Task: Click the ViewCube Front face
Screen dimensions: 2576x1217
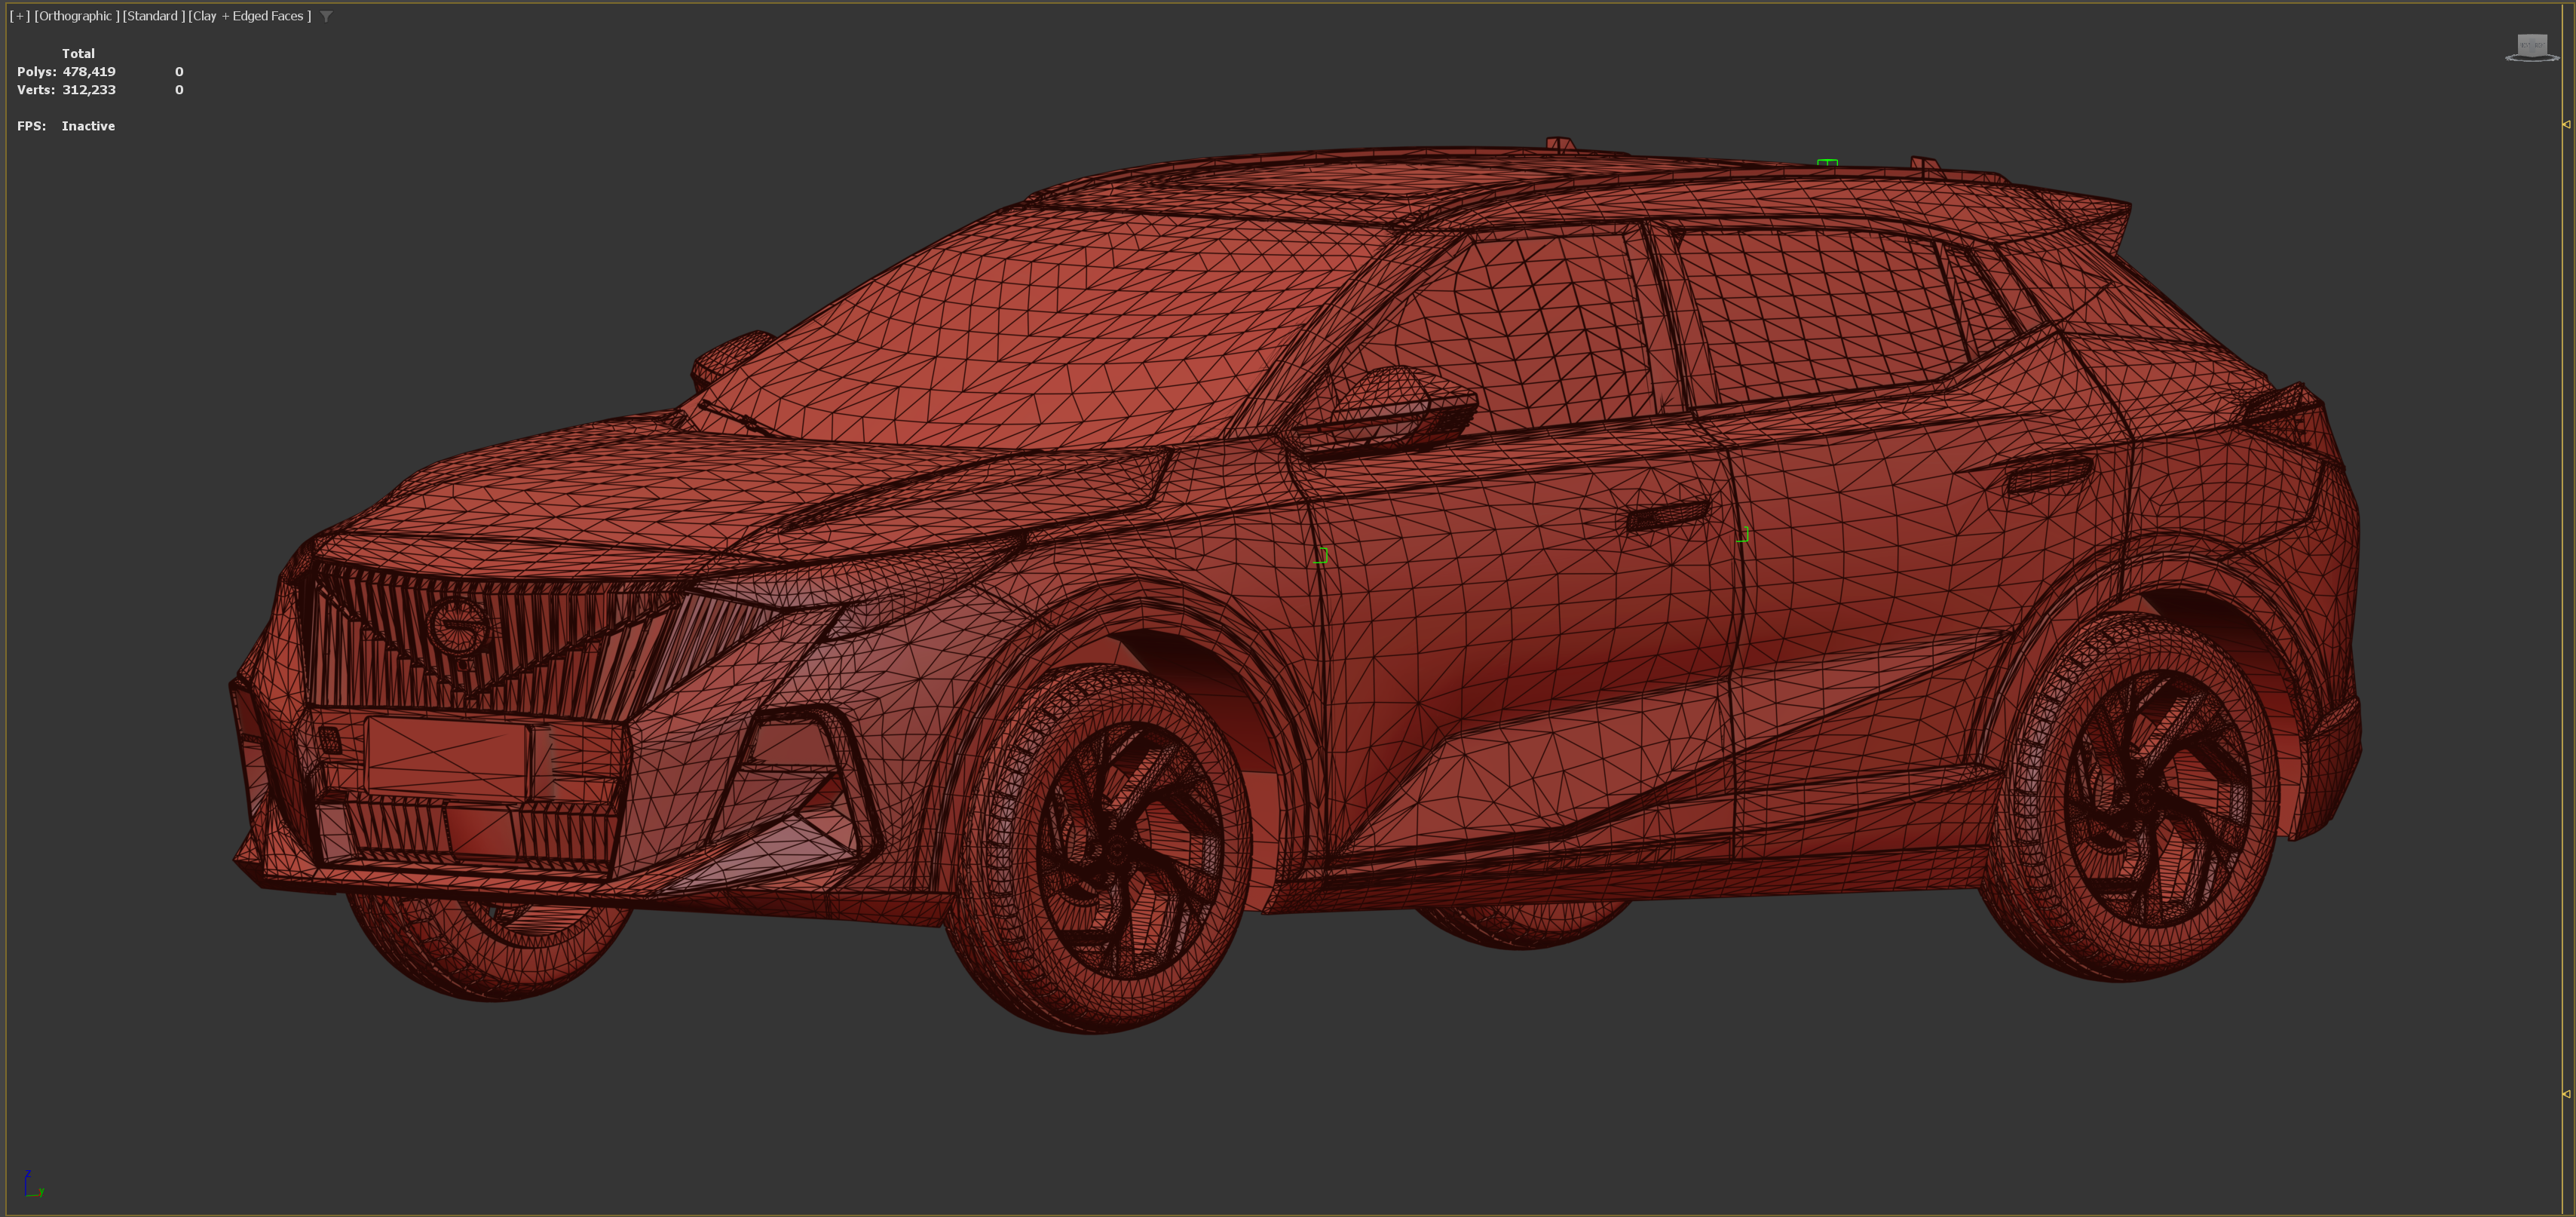Action: pos(2524,45)
